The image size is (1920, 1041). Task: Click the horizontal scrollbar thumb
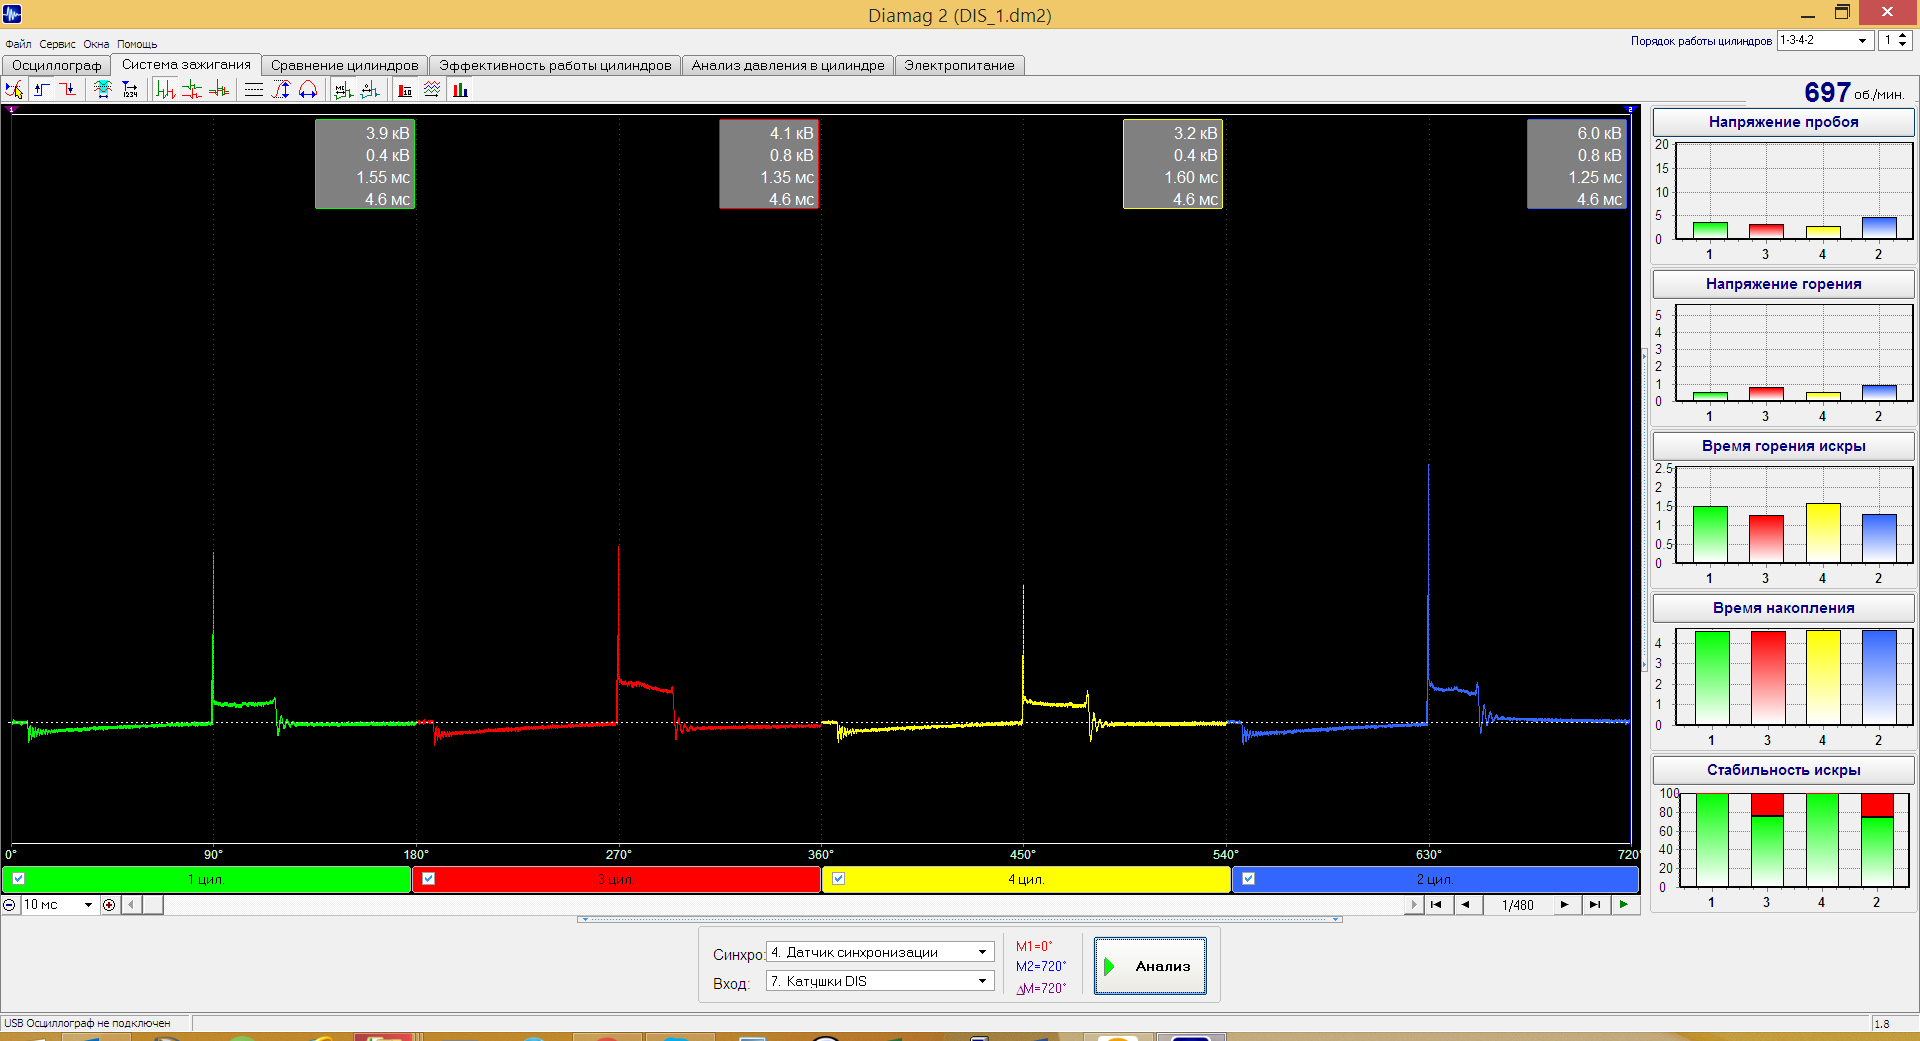click(x=153, y=905)
